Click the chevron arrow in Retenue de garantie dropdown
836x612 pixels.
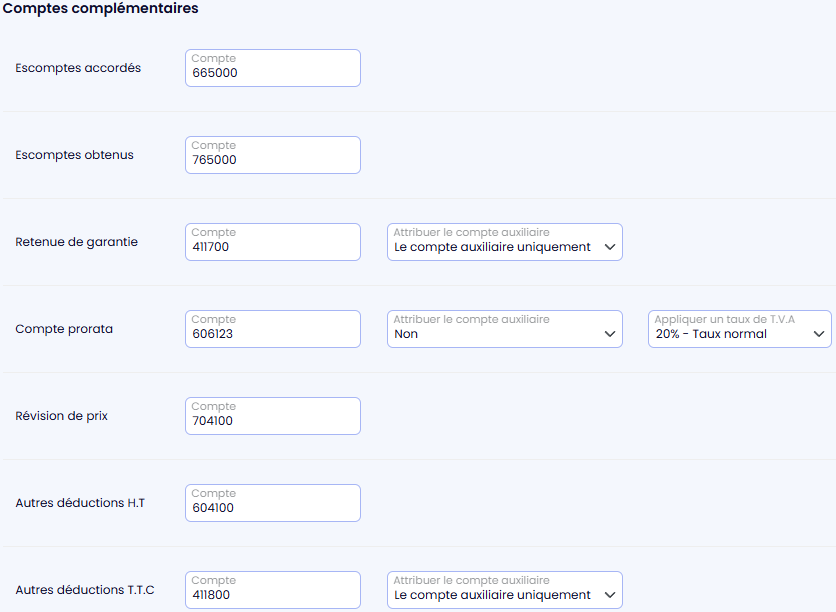pyautogui.click(x=610, y=247)
